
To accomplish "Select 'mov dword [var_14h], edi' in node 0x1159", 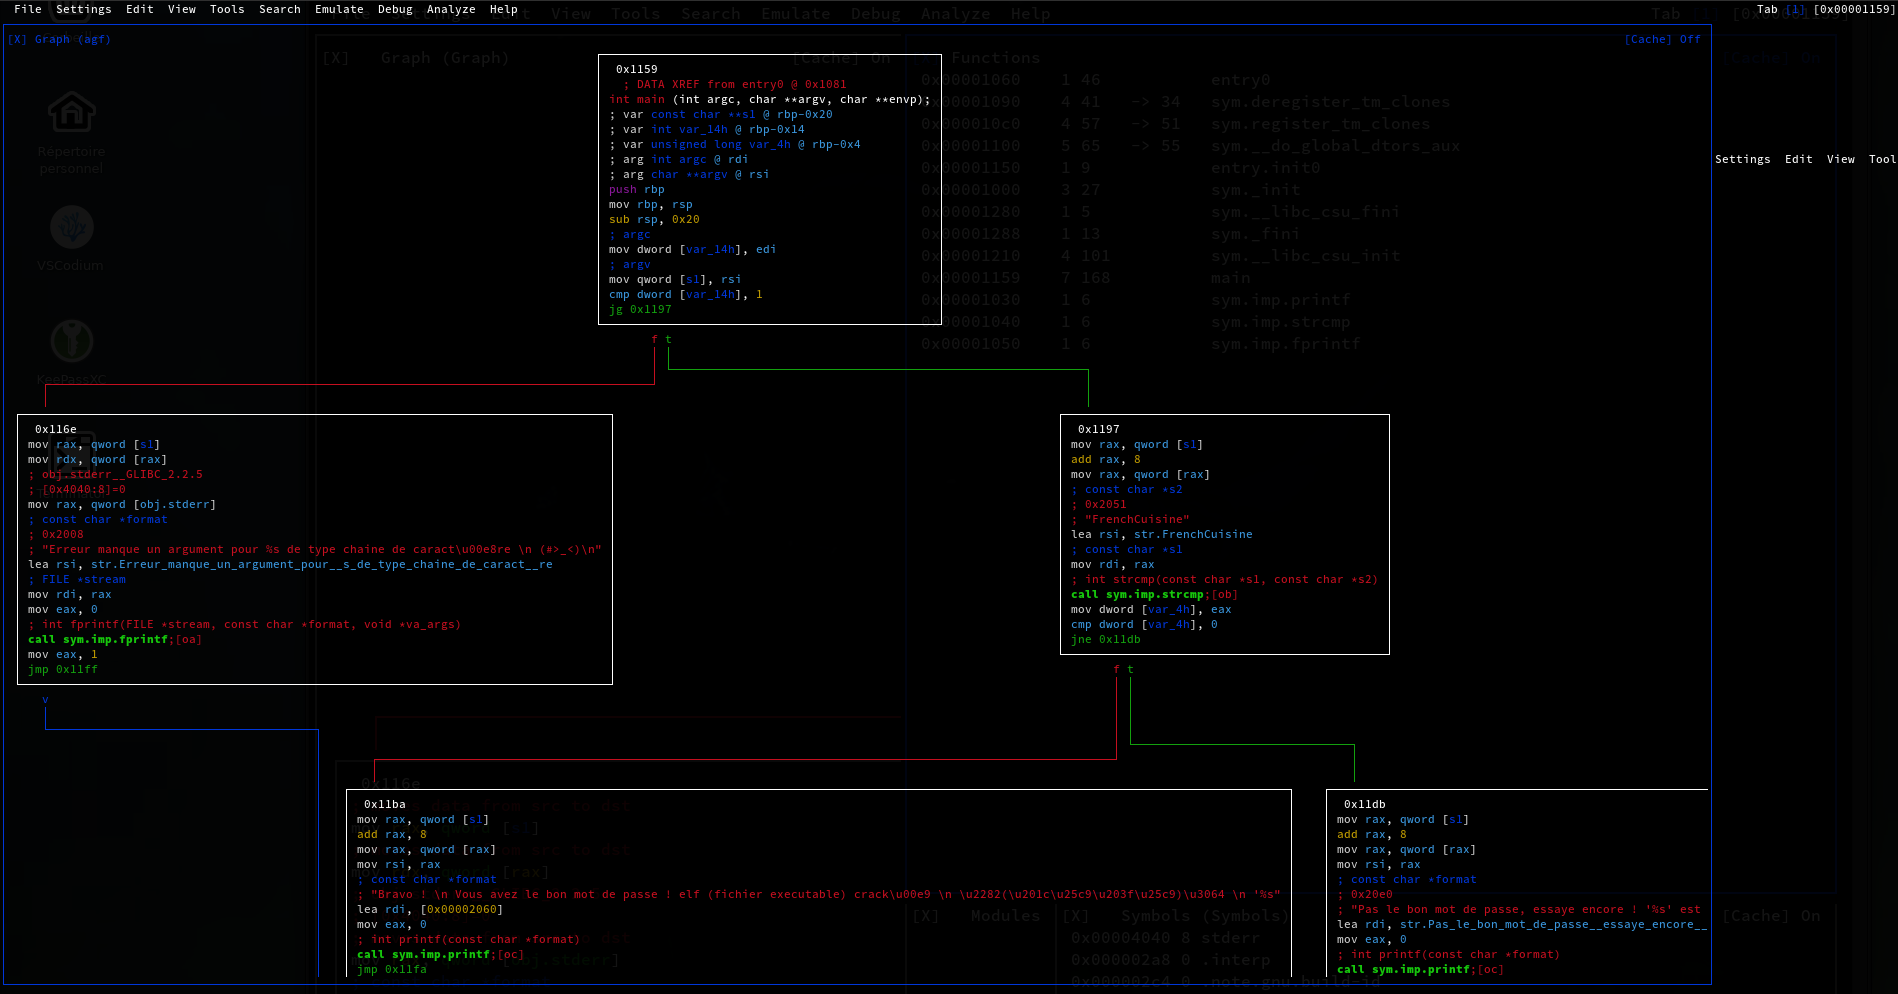I will pyautogui.click(x=693, y=249).
